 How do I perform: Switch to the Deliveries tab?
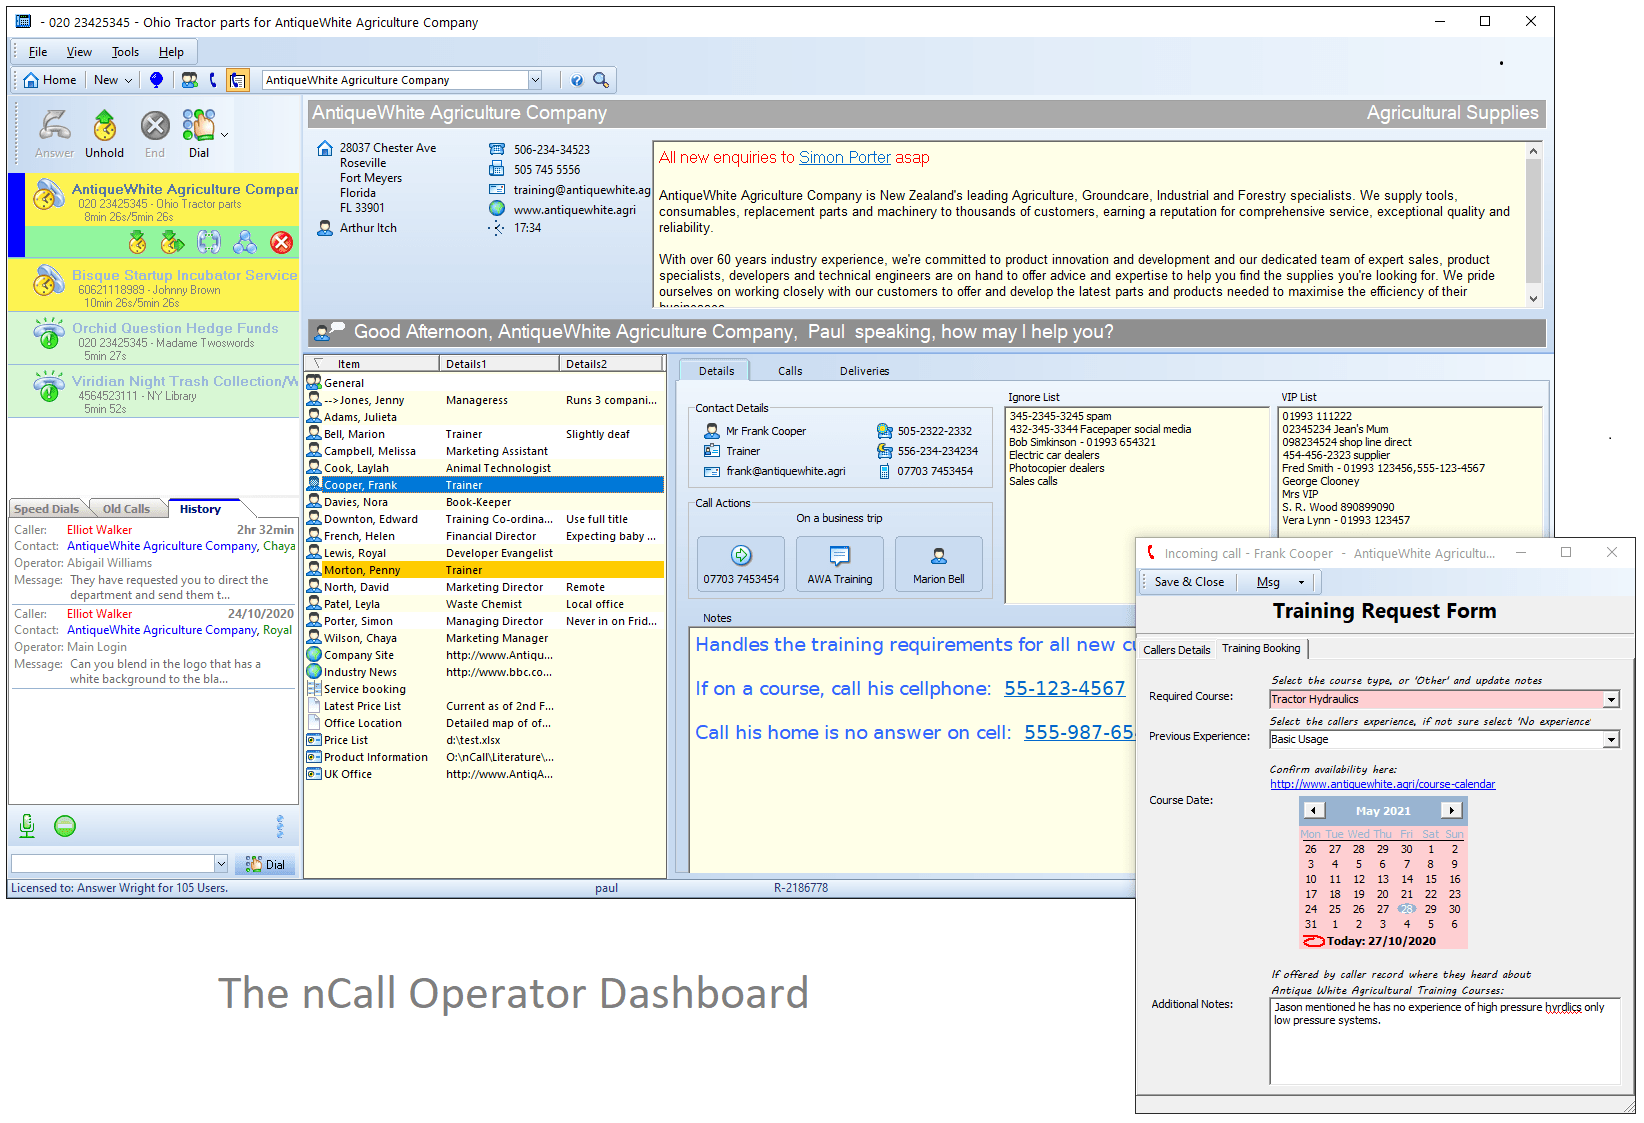click(864, 371)
